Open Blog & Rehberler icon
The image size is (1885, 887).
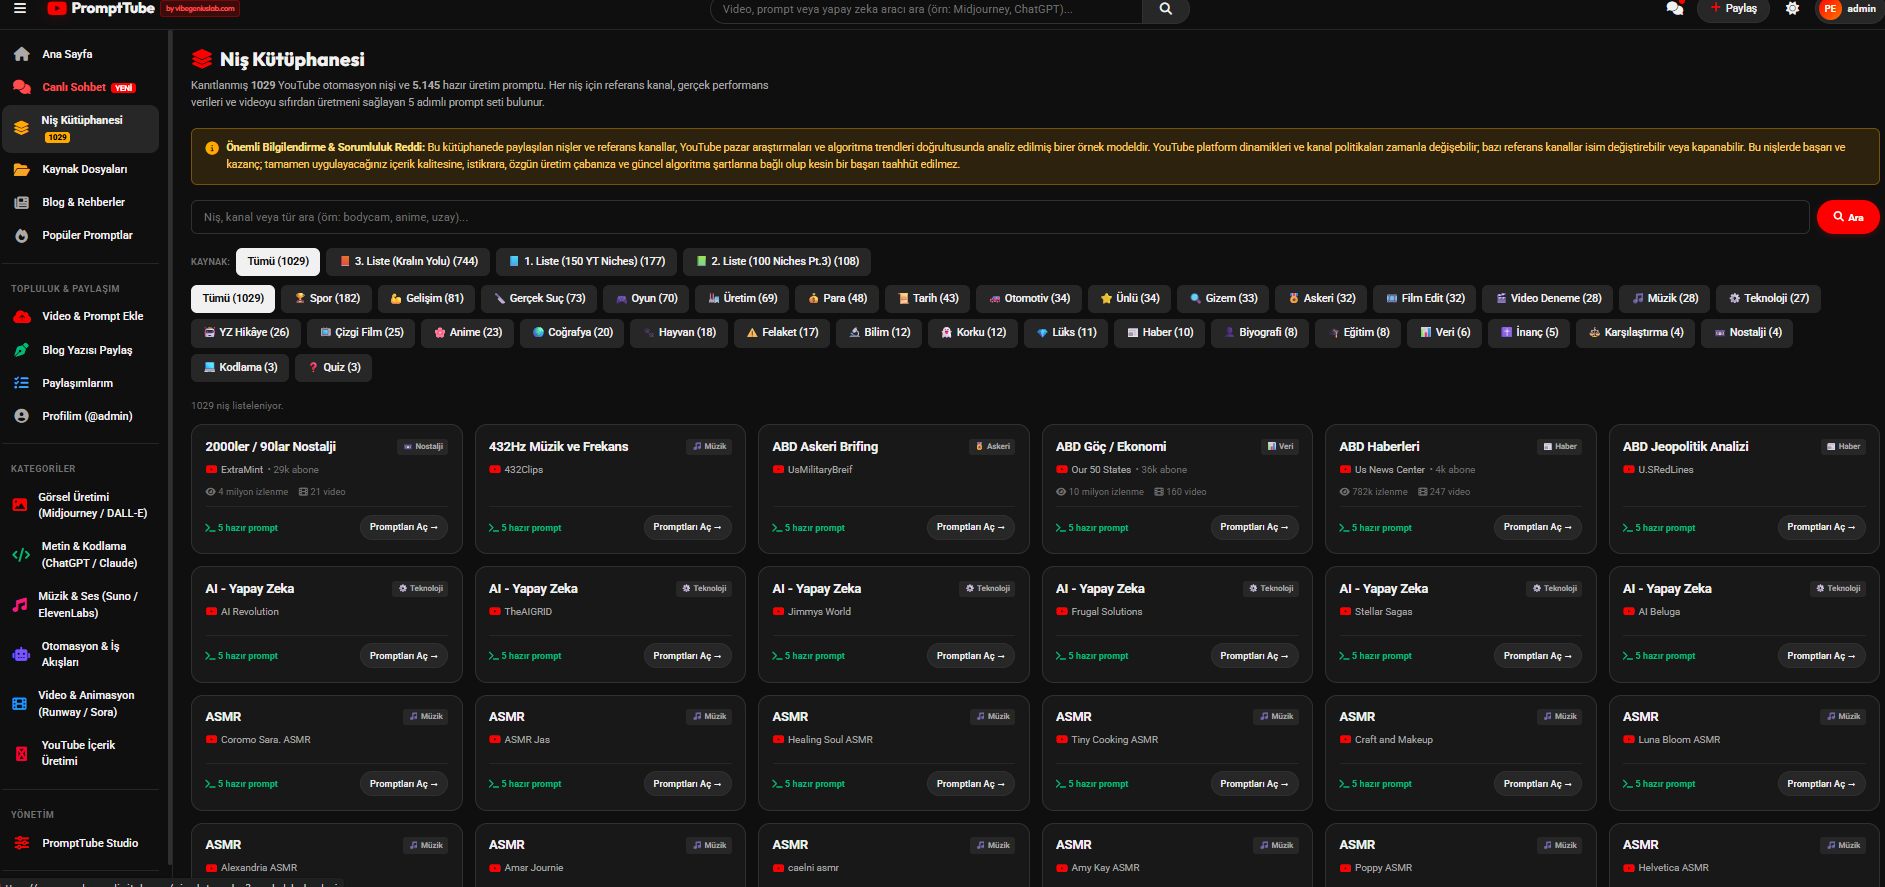[21, 202]
